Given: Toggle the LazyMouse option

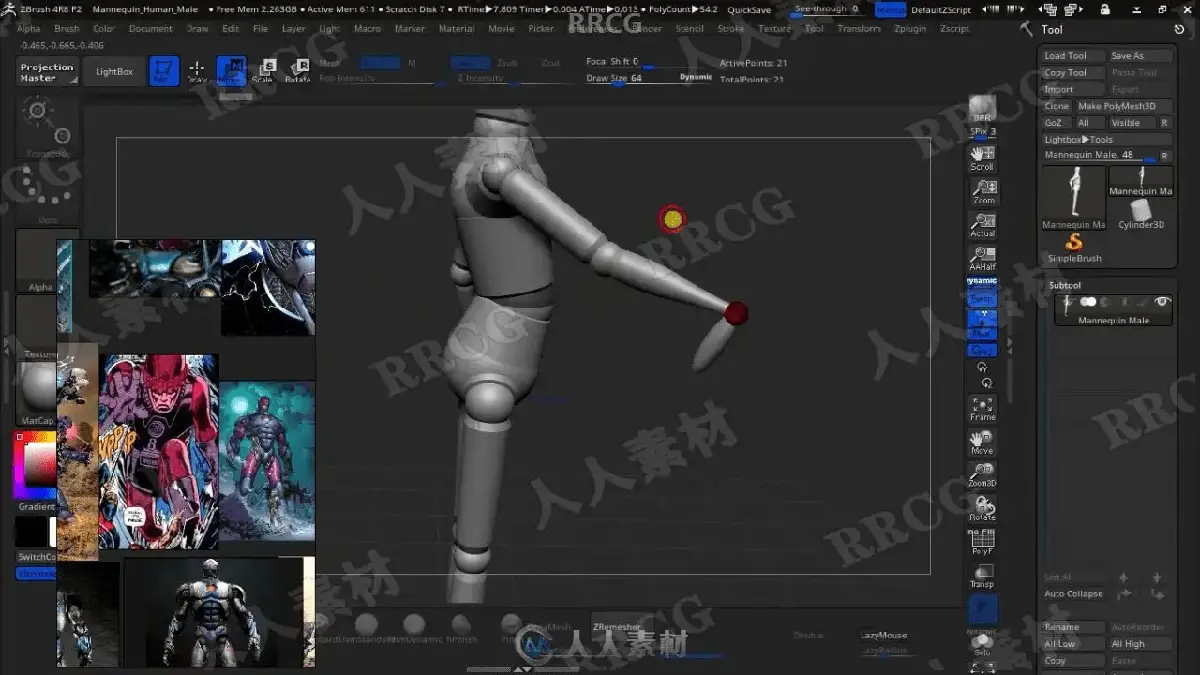Looking at the screenshot, I should pyautogui.click(x=884, y=635).
